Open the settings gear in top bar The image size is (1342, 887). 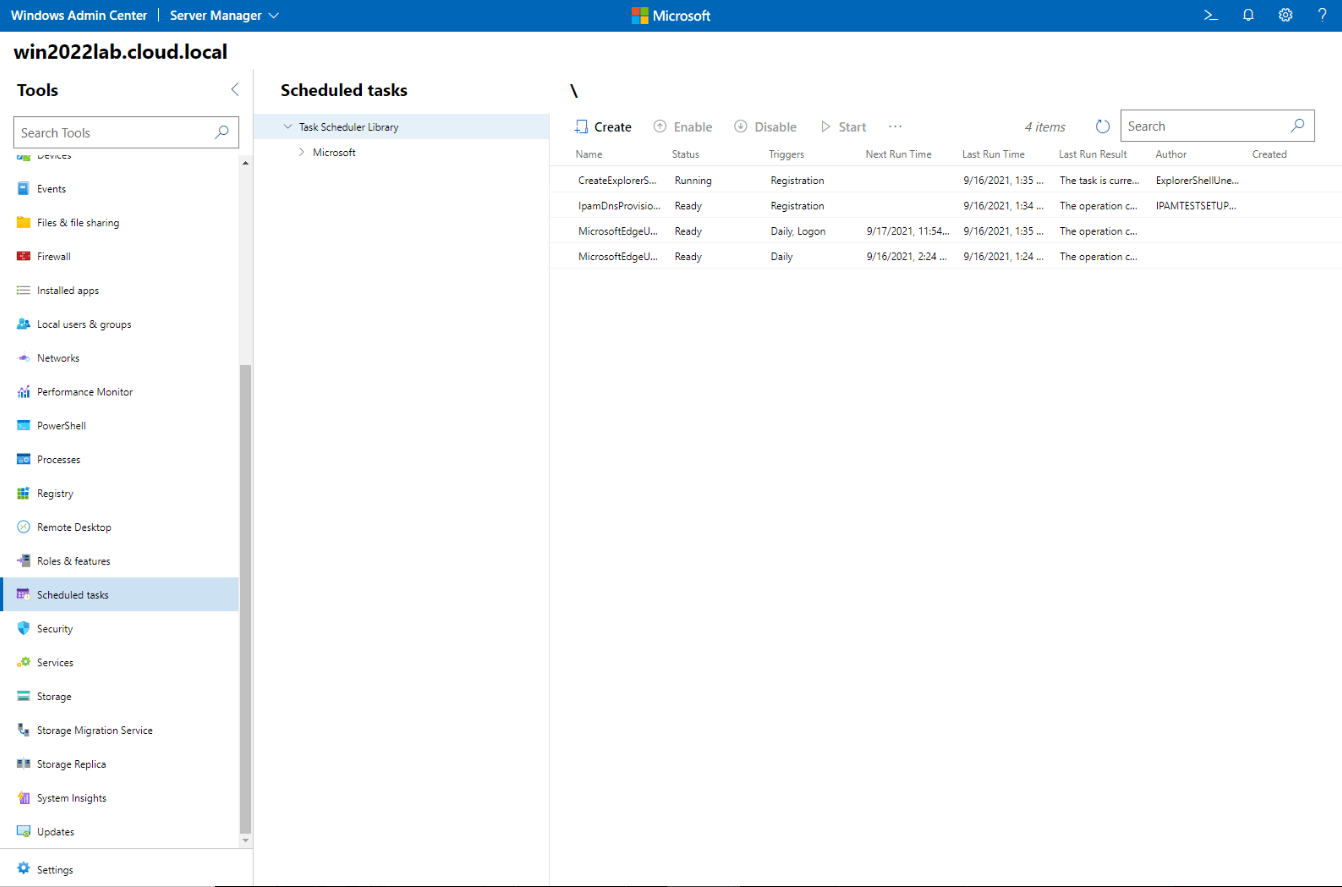1285,15
